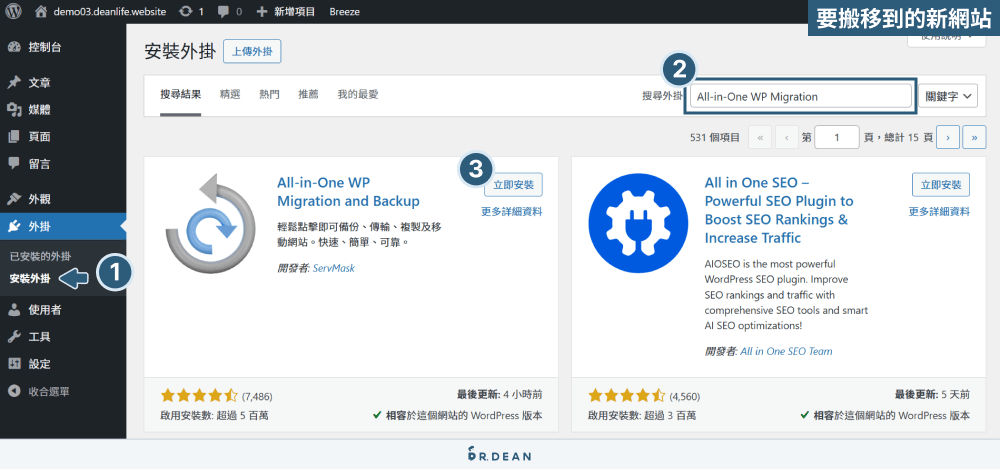Switch to the 精選 tab
The image size is (1000, 470).
pos(230,94)
